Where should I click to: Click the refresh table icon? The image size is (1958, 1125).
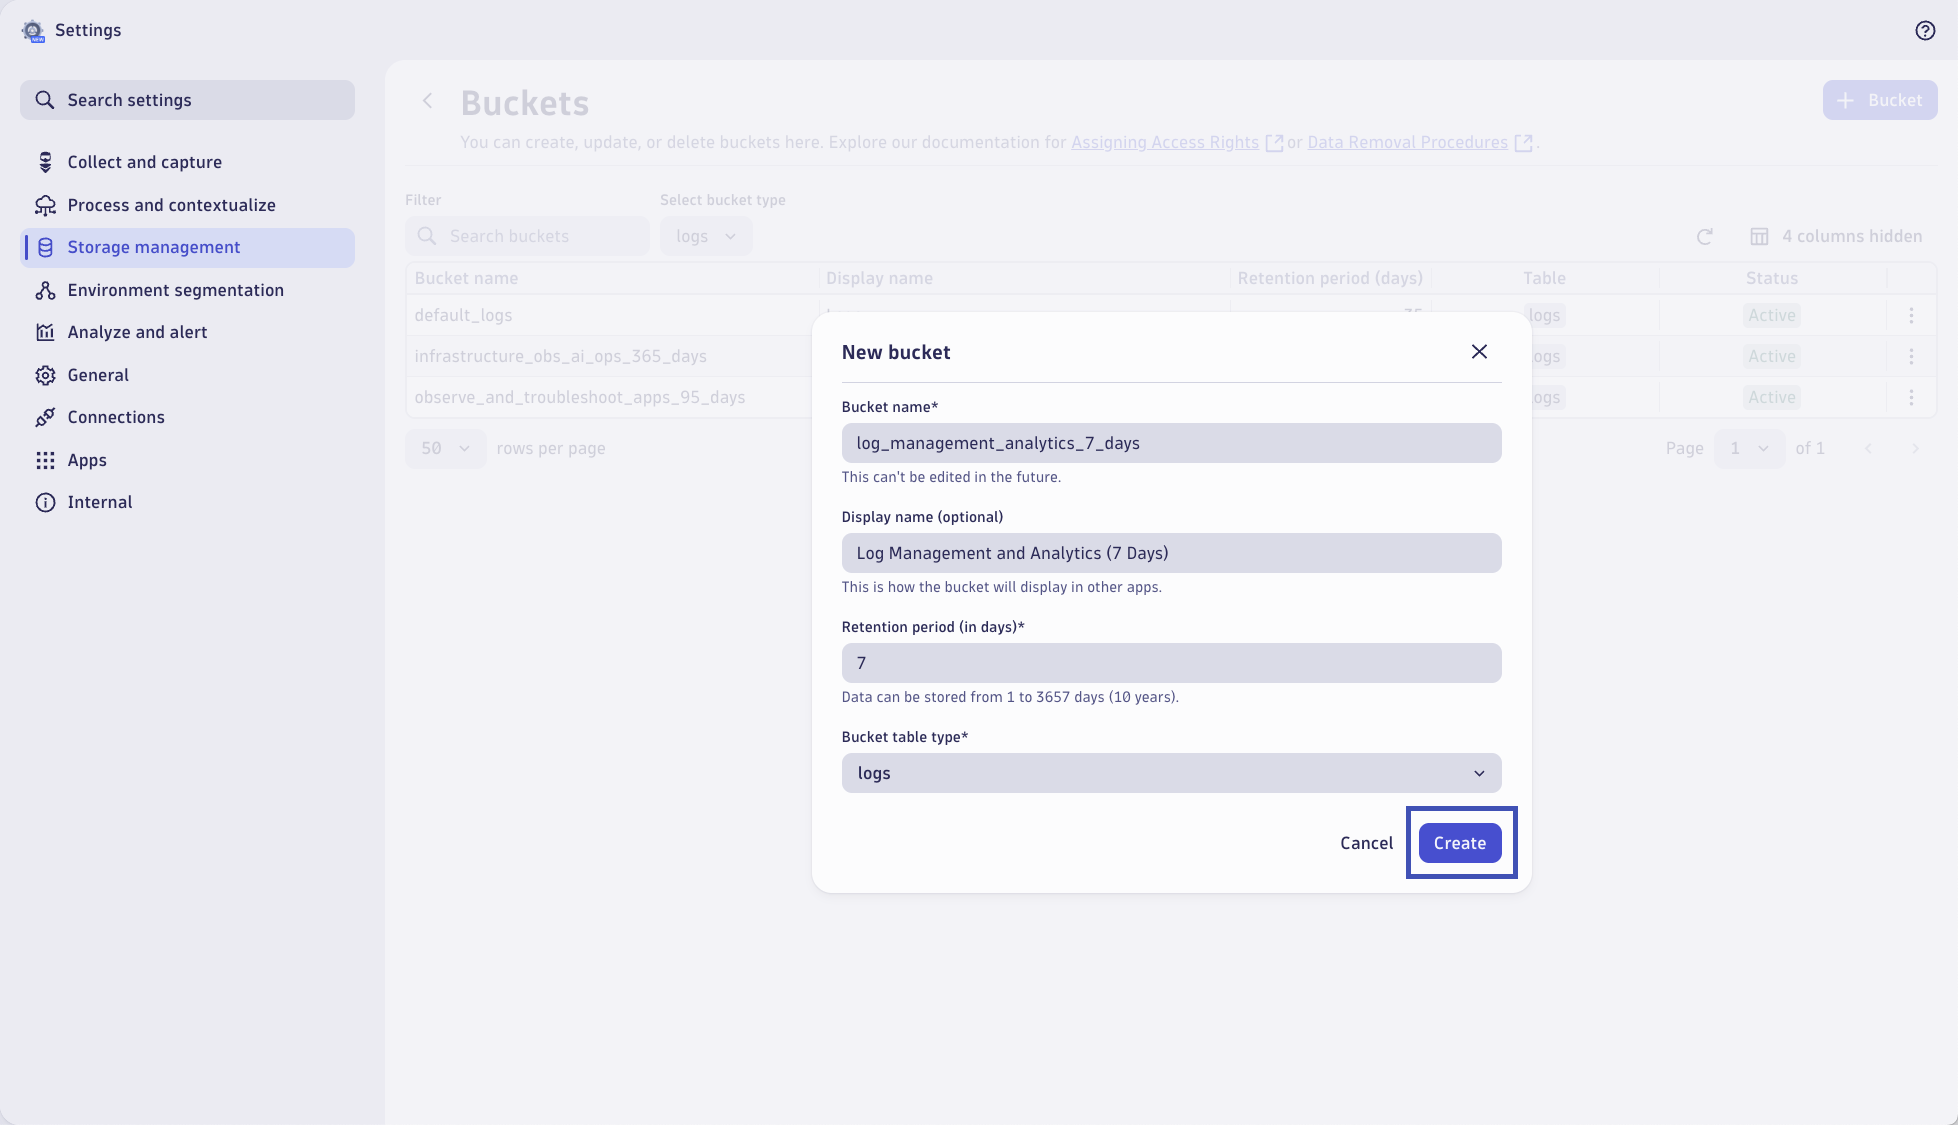point(1705,237)
